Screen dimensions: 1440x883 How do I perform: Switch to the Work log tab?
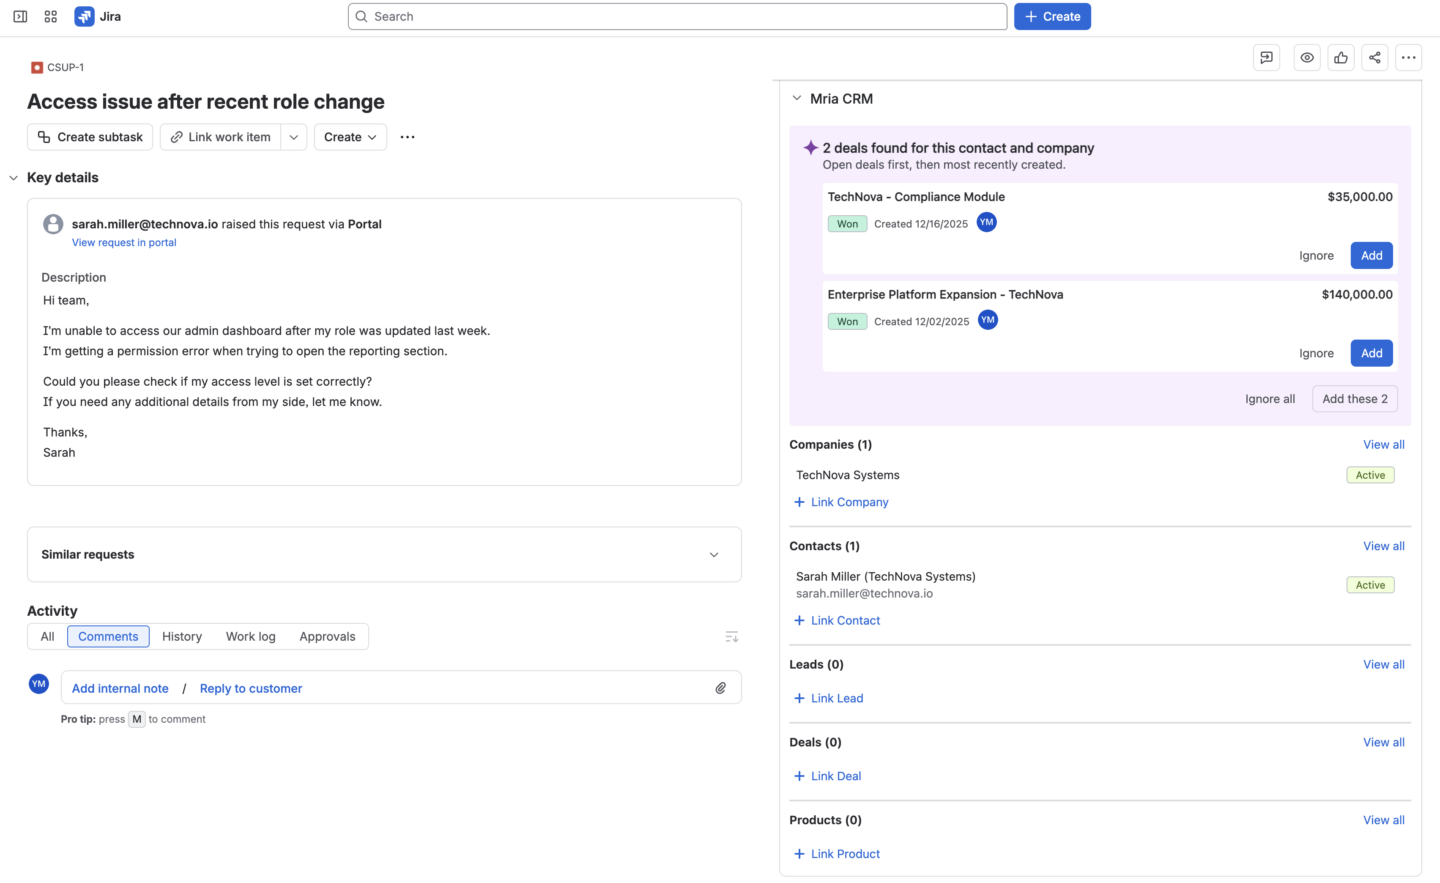point(251,637)
